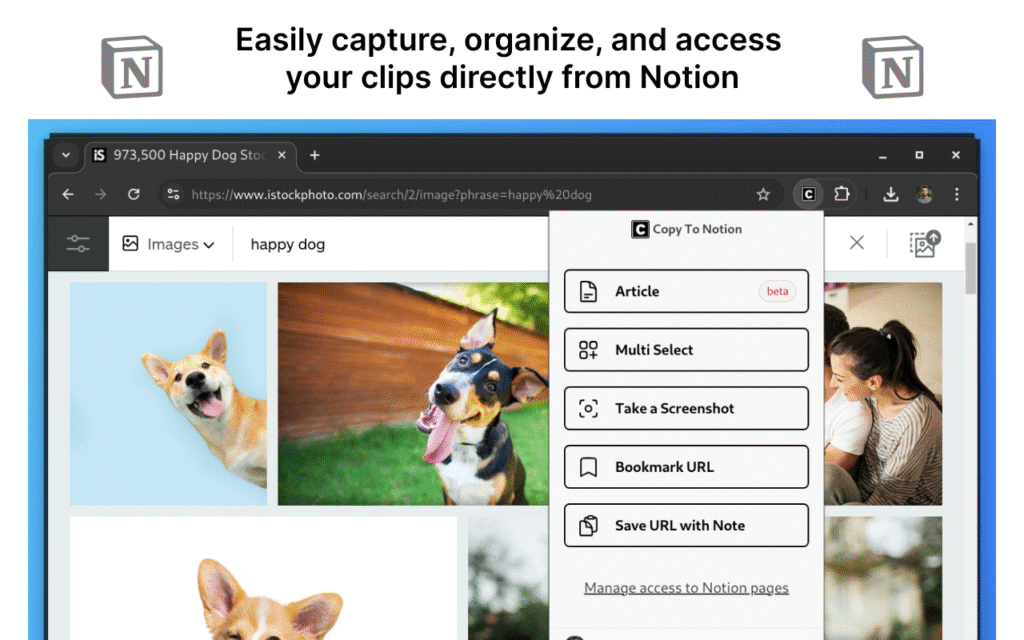The height and width of the screenshot is (640, 1024).
Task: Expand the Images type dropdown
Action: pyautogui.click(x=168, y=244)
